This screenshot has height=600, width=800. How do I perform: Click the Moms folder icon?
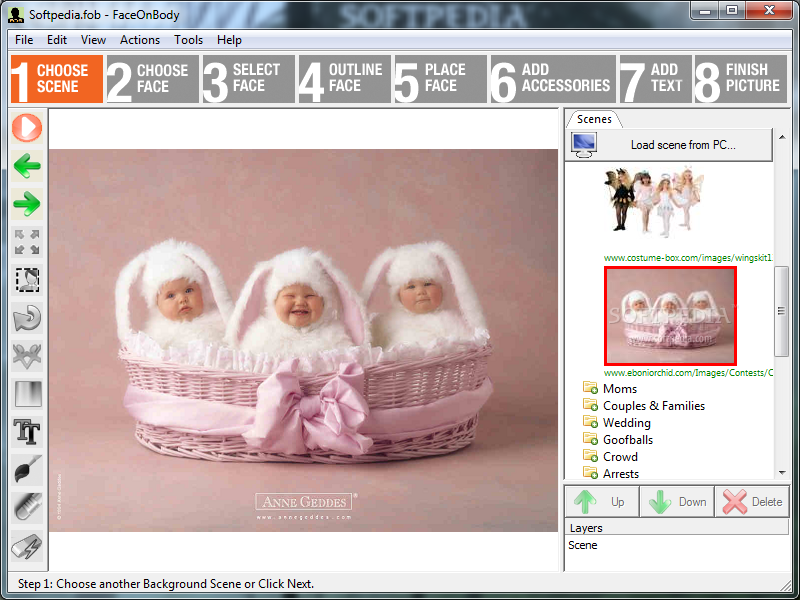click(x=590, y=388)
